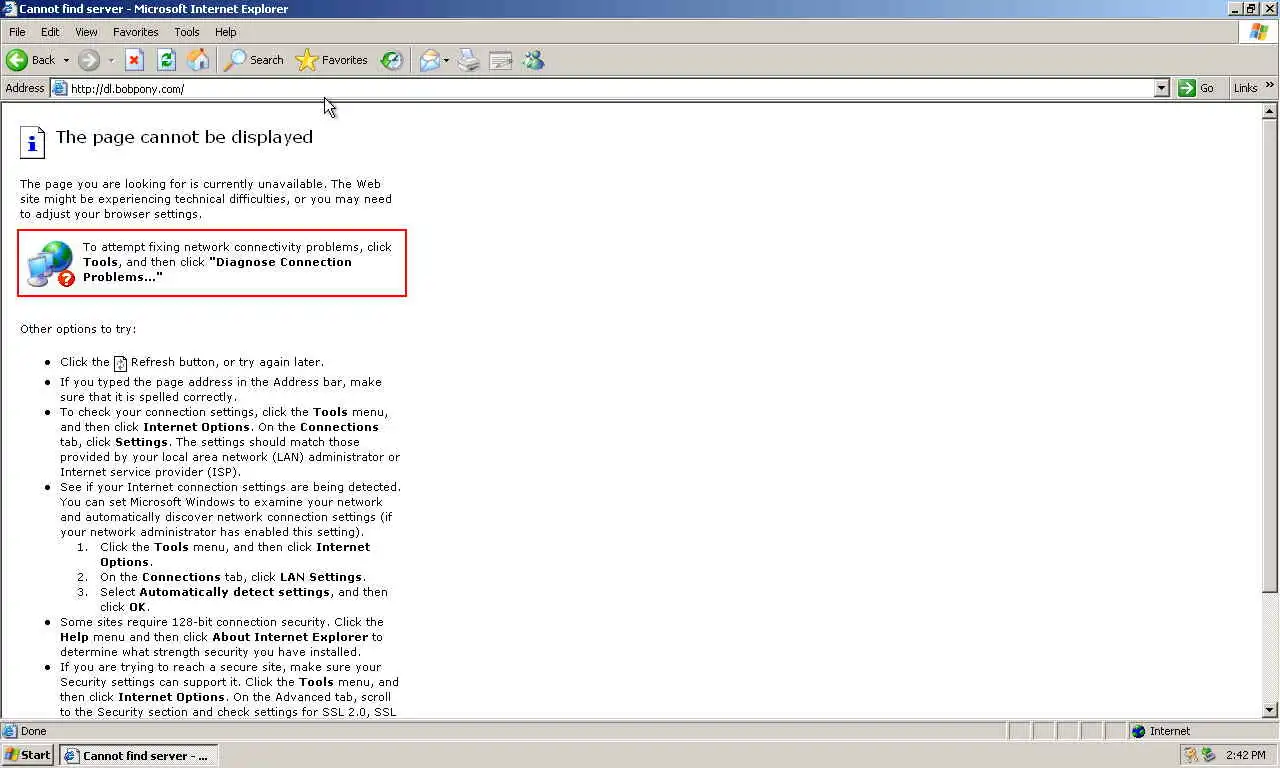
Task: Click 'About Internet Explorer' bold text
Action: point(290,637)
